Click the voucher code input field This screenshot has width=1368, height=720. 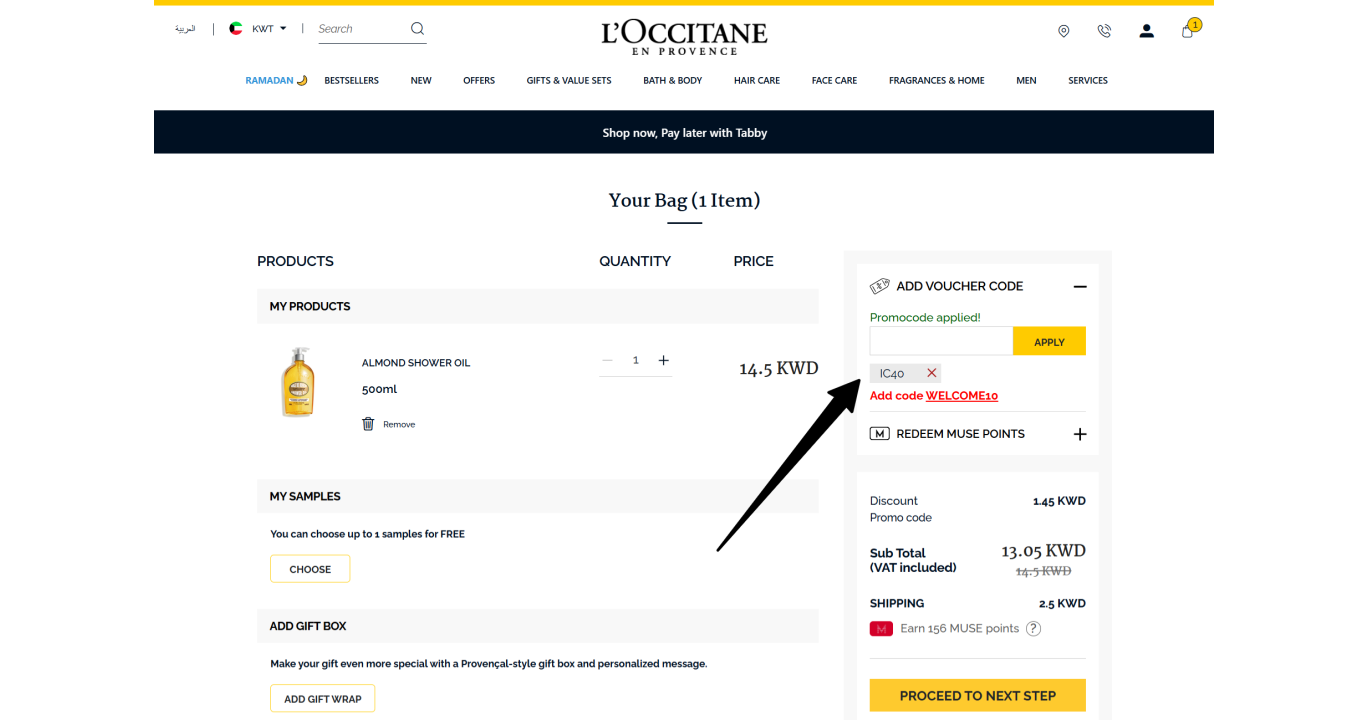click(x=941, y=341)
